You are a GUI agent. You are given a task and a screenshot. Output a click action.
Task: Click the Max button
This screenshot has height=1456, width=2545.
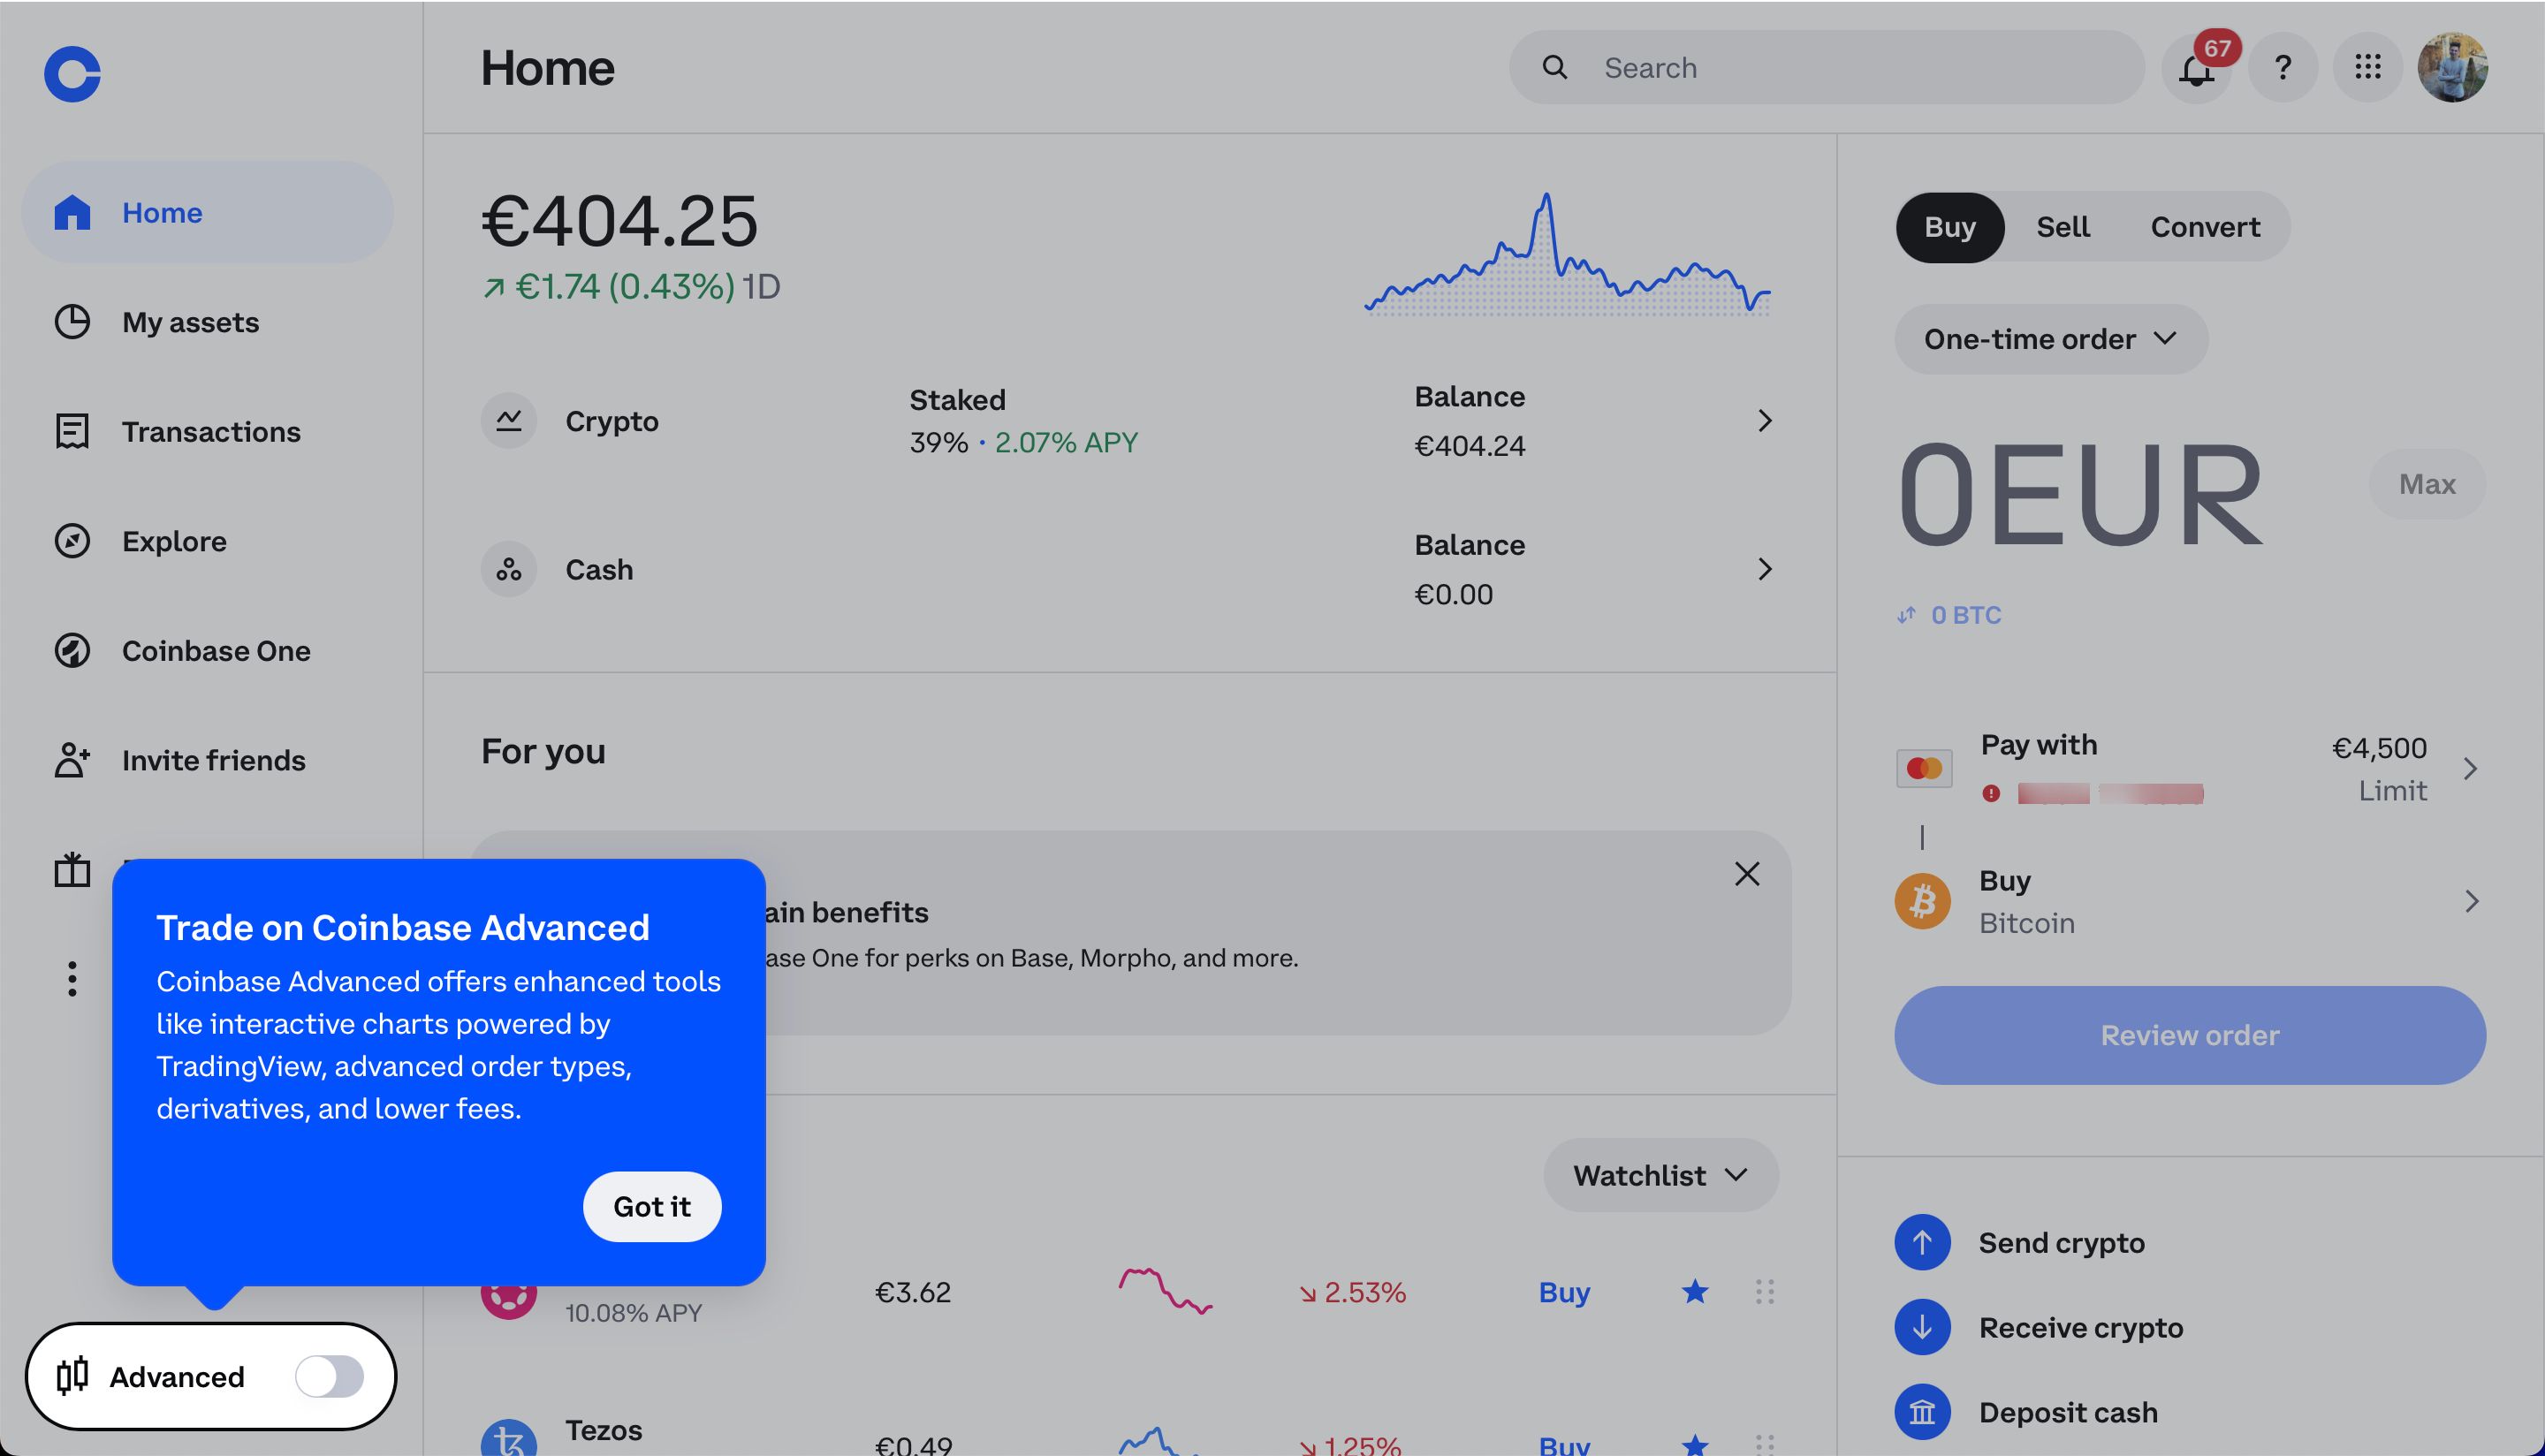tap(2426, 484)
